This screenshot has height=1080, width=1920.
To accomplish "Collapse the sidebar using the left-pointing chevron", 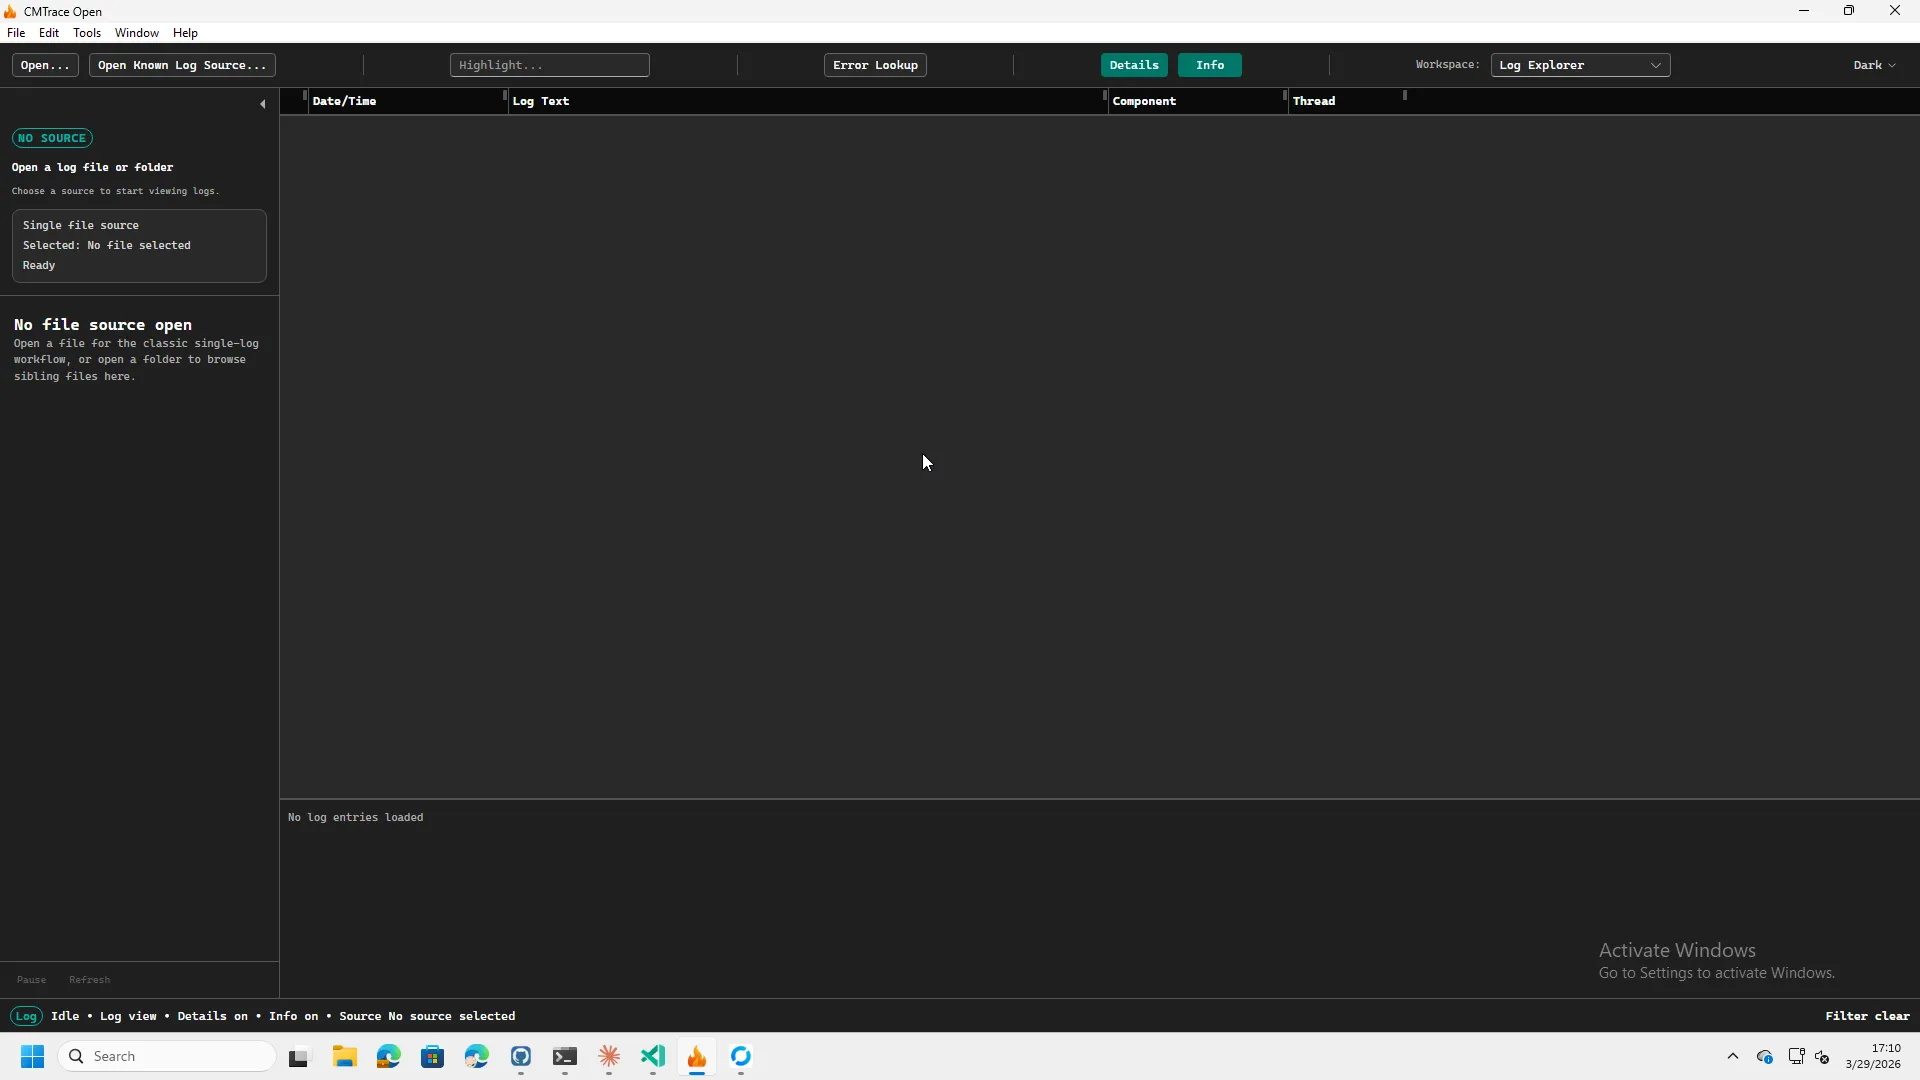I will [x=261, y=104].
